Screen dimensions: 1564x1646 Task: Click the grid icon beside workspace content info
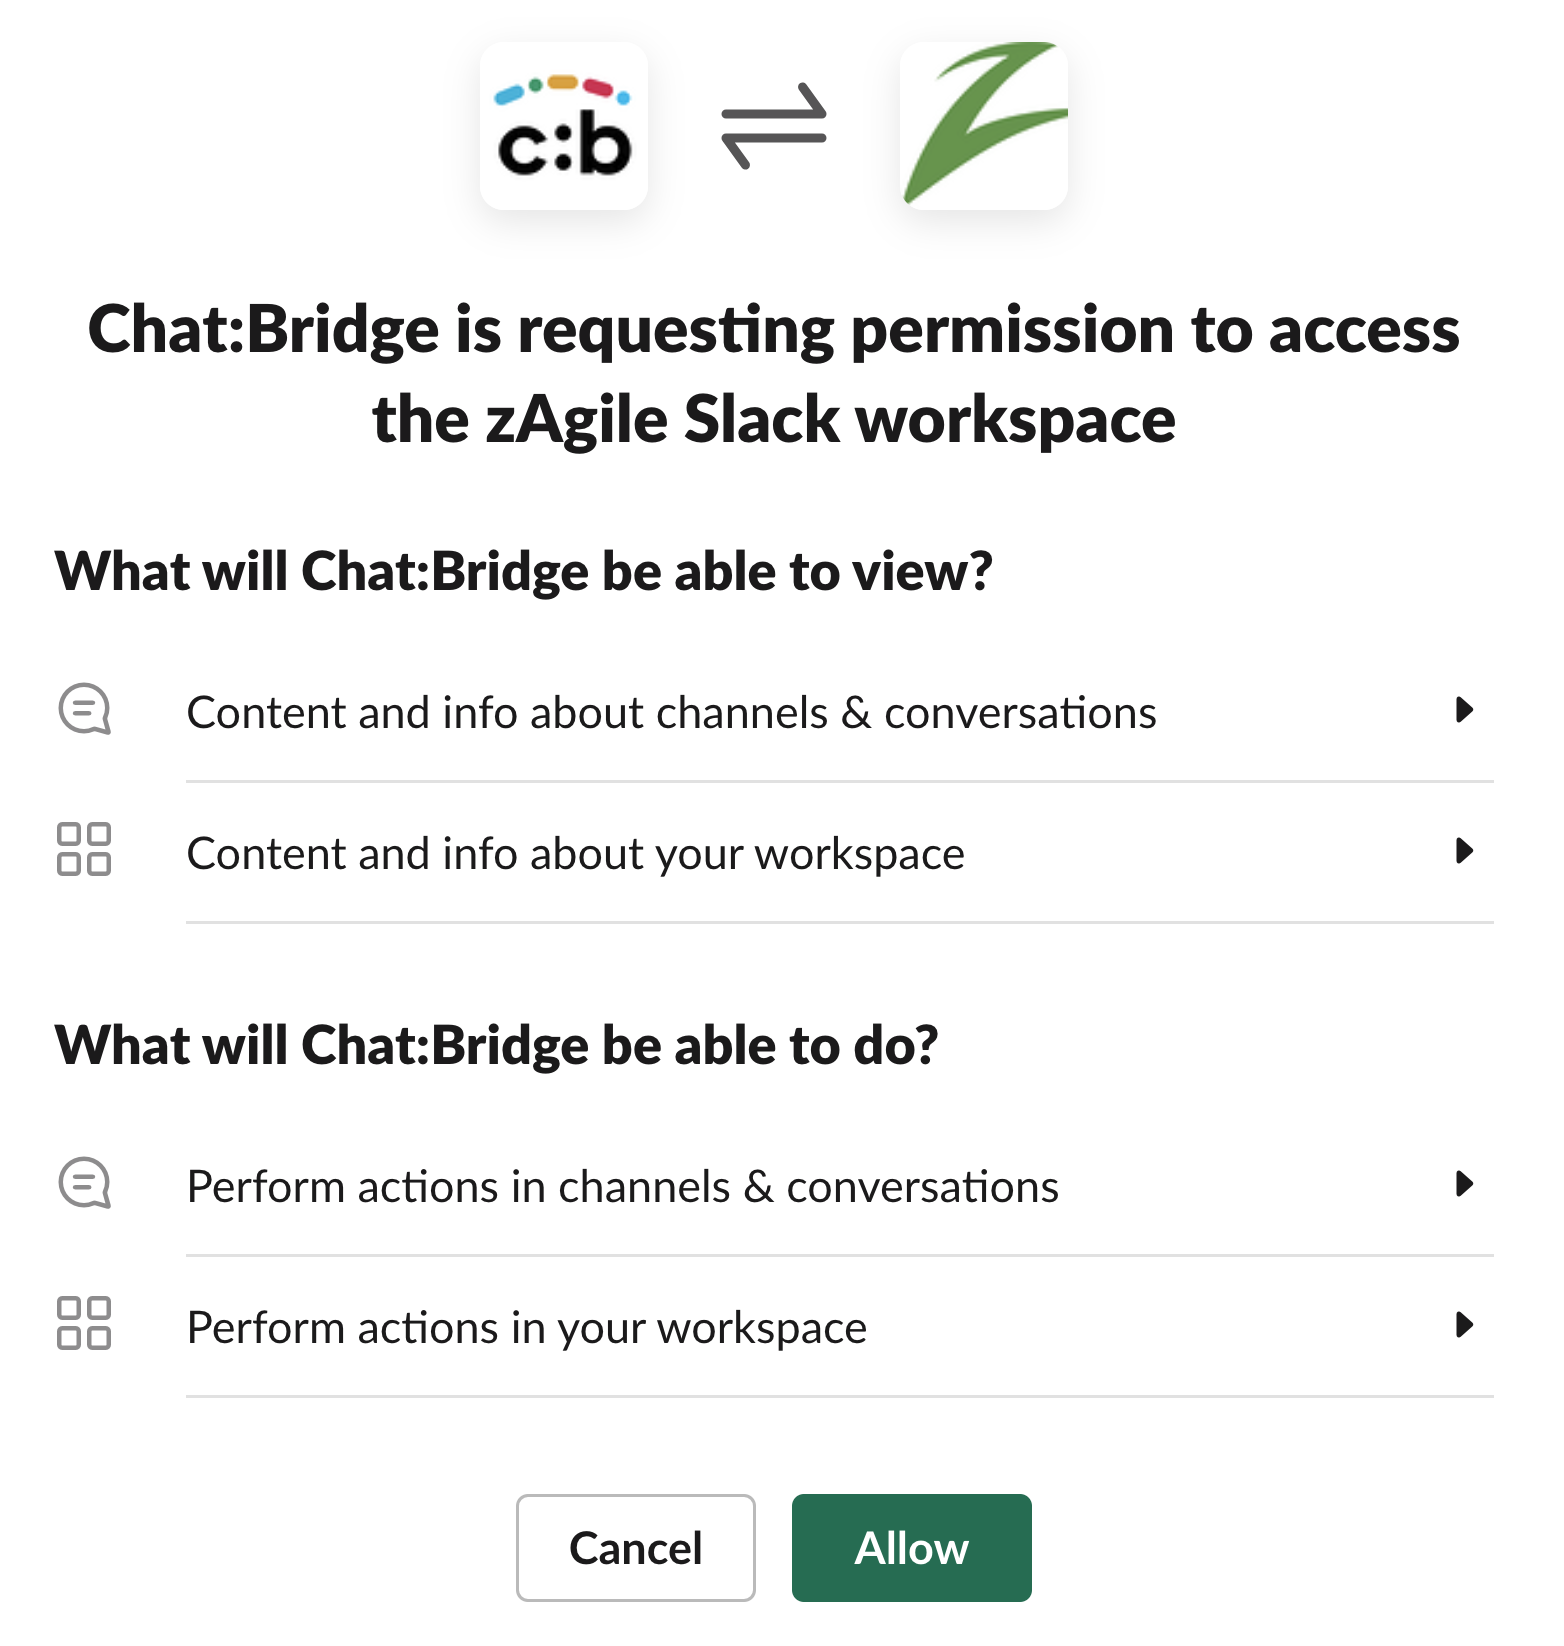tap(84, 850)
